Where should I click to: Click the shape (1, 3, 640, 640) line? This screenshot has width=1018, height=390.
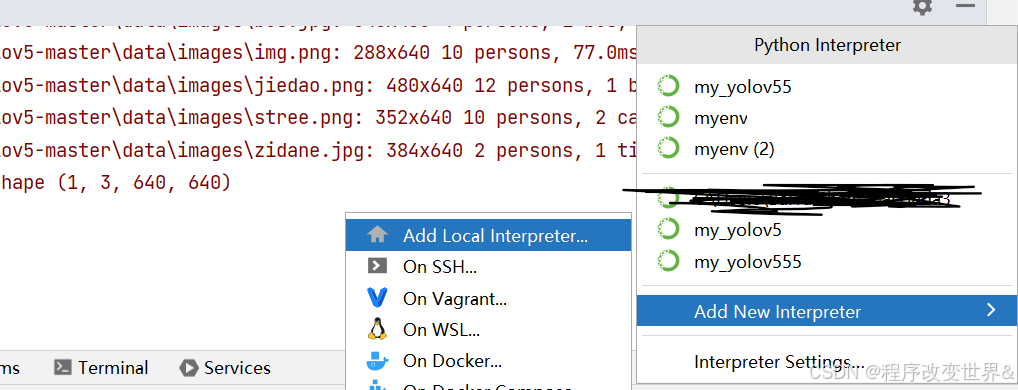click(116, 183)
